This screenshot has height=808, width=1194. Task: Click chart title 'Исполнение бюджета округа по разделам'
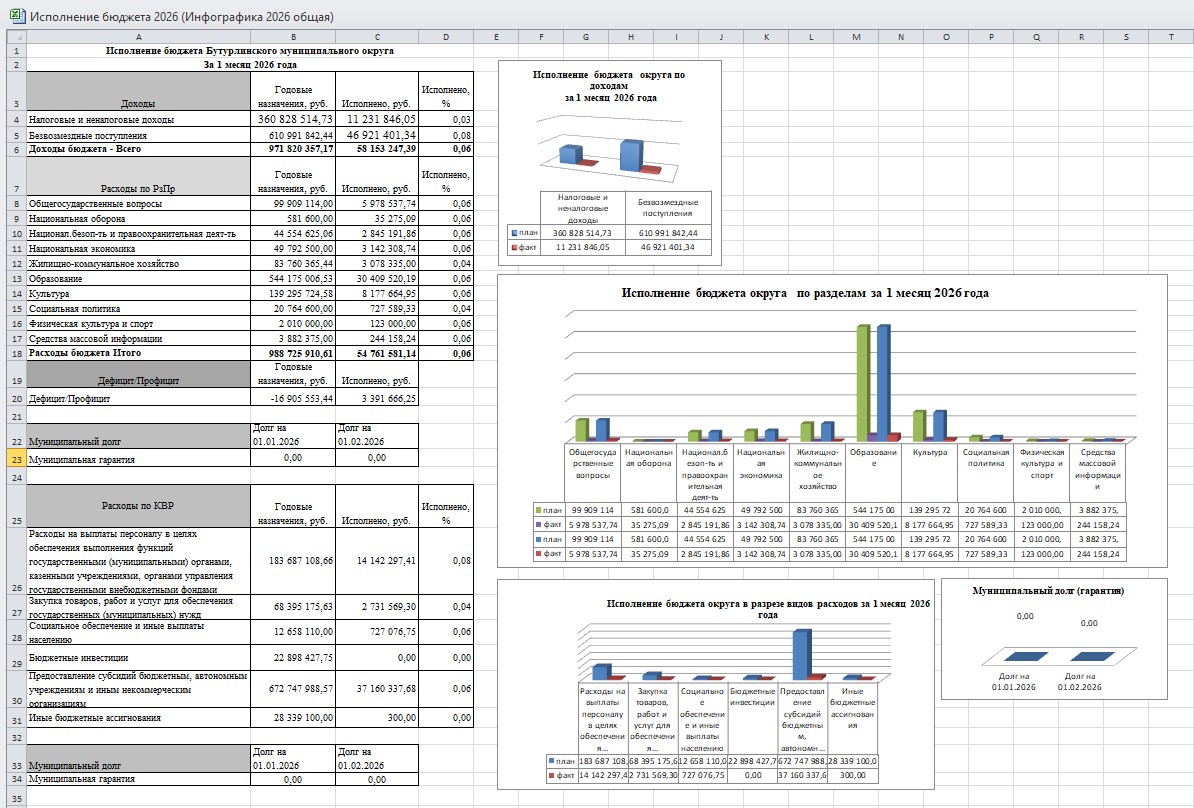(x=805, y=293)
